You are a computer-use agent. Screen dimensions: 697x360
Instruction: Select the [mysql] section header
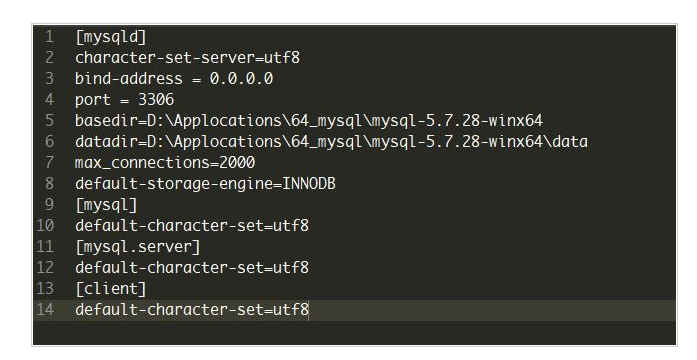pos(106,205)
